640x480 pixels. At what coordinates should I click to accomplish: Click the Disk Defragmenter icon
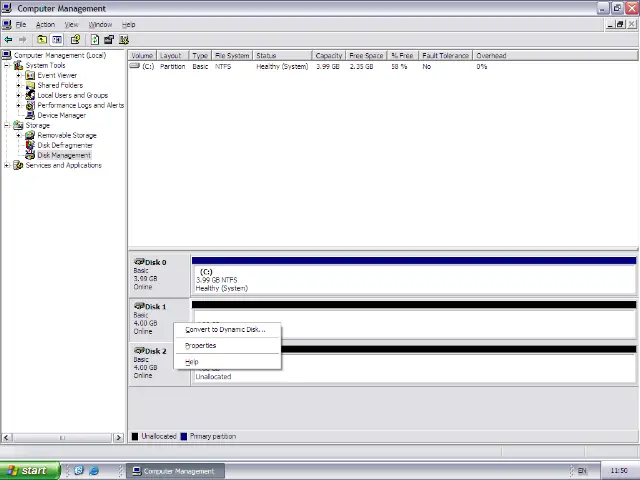coord(30,145)
